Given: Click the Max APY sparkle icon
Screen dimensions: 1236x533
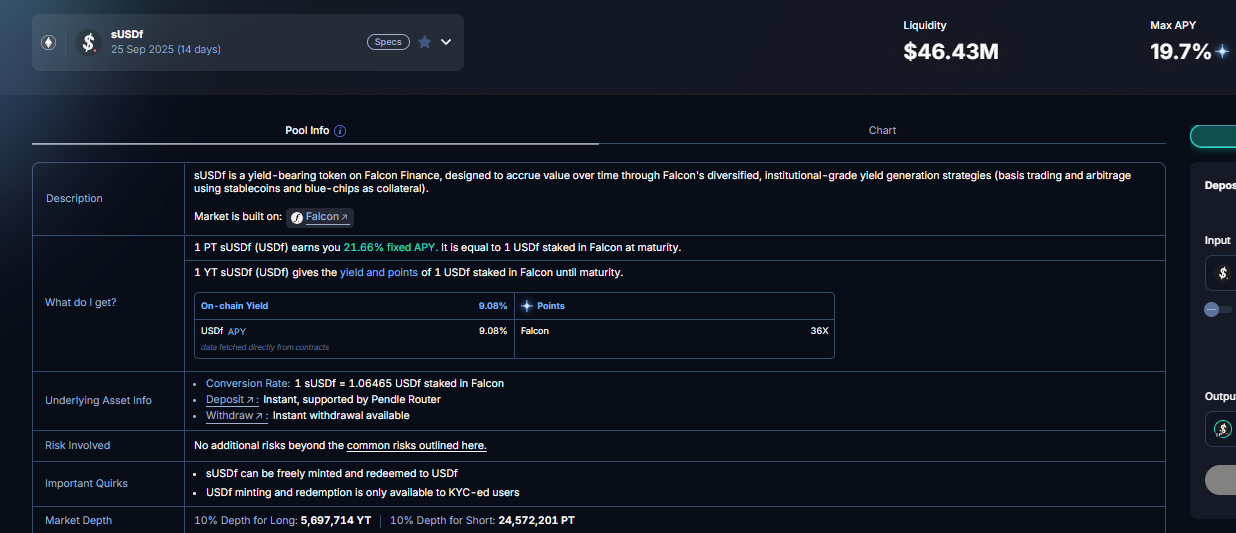Looking at the screenshot, I should 1222,52.
